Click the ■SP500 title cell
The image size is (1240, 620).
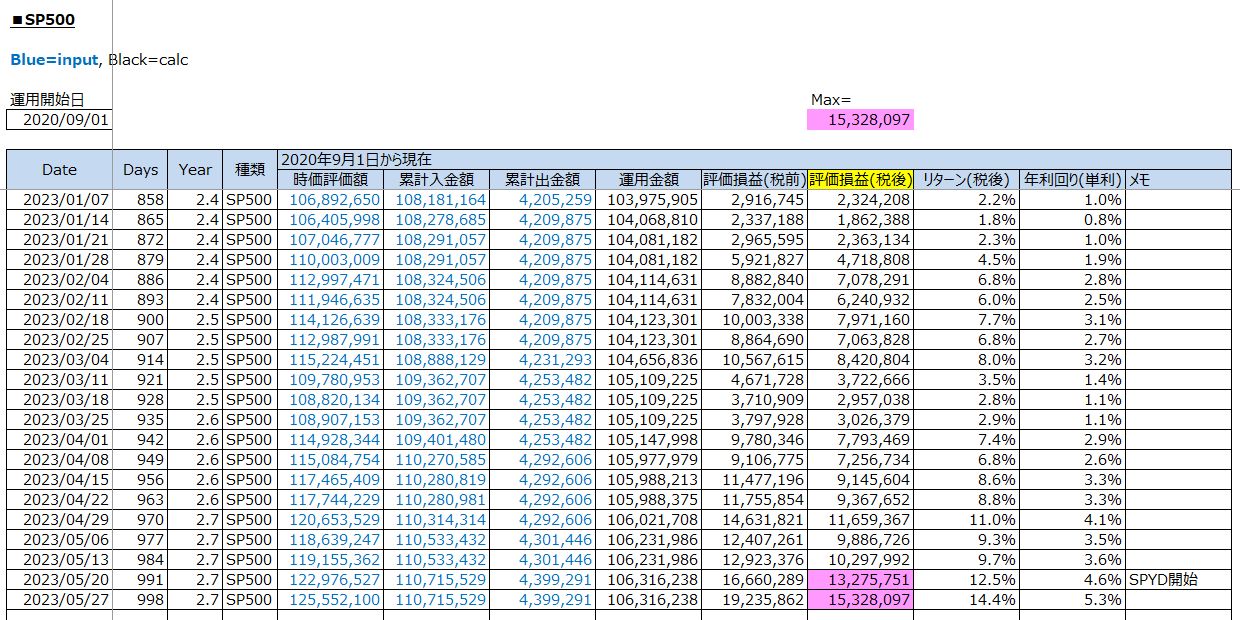[43, 20]
